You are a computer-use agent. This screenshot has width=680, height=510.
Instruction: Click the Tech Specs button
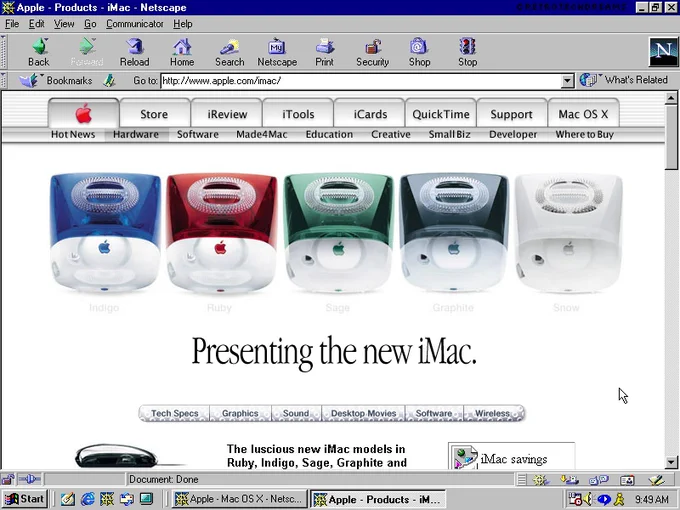tap(174, 413)
